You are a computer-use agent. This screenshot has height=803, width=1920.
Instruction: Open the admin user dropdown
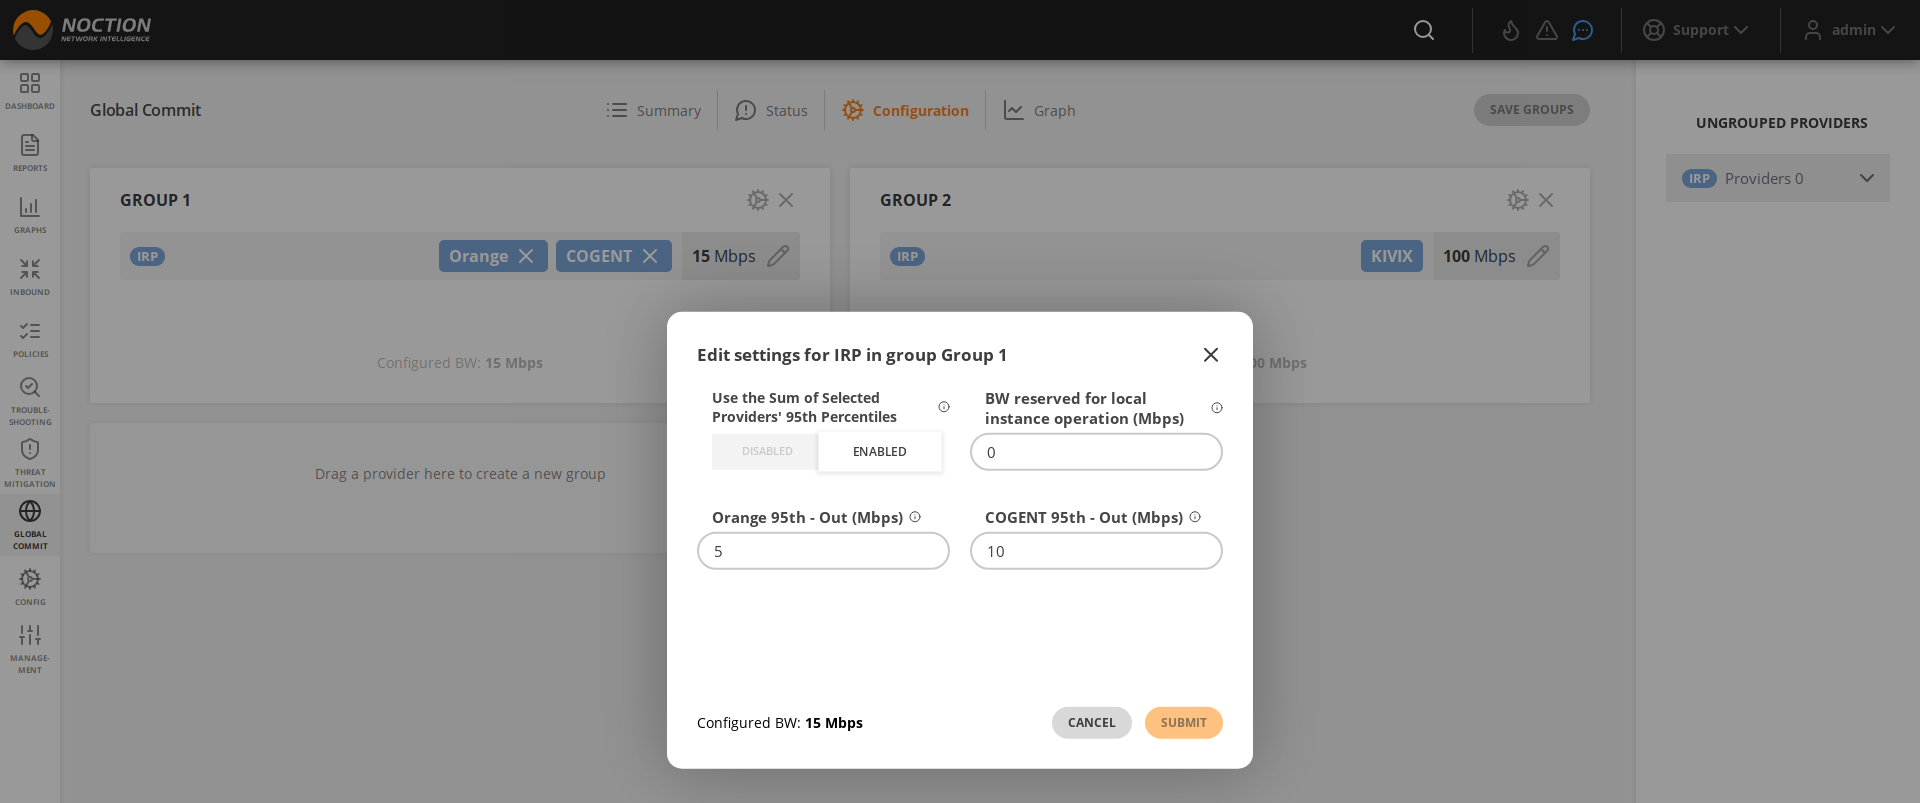[1850, 30]
